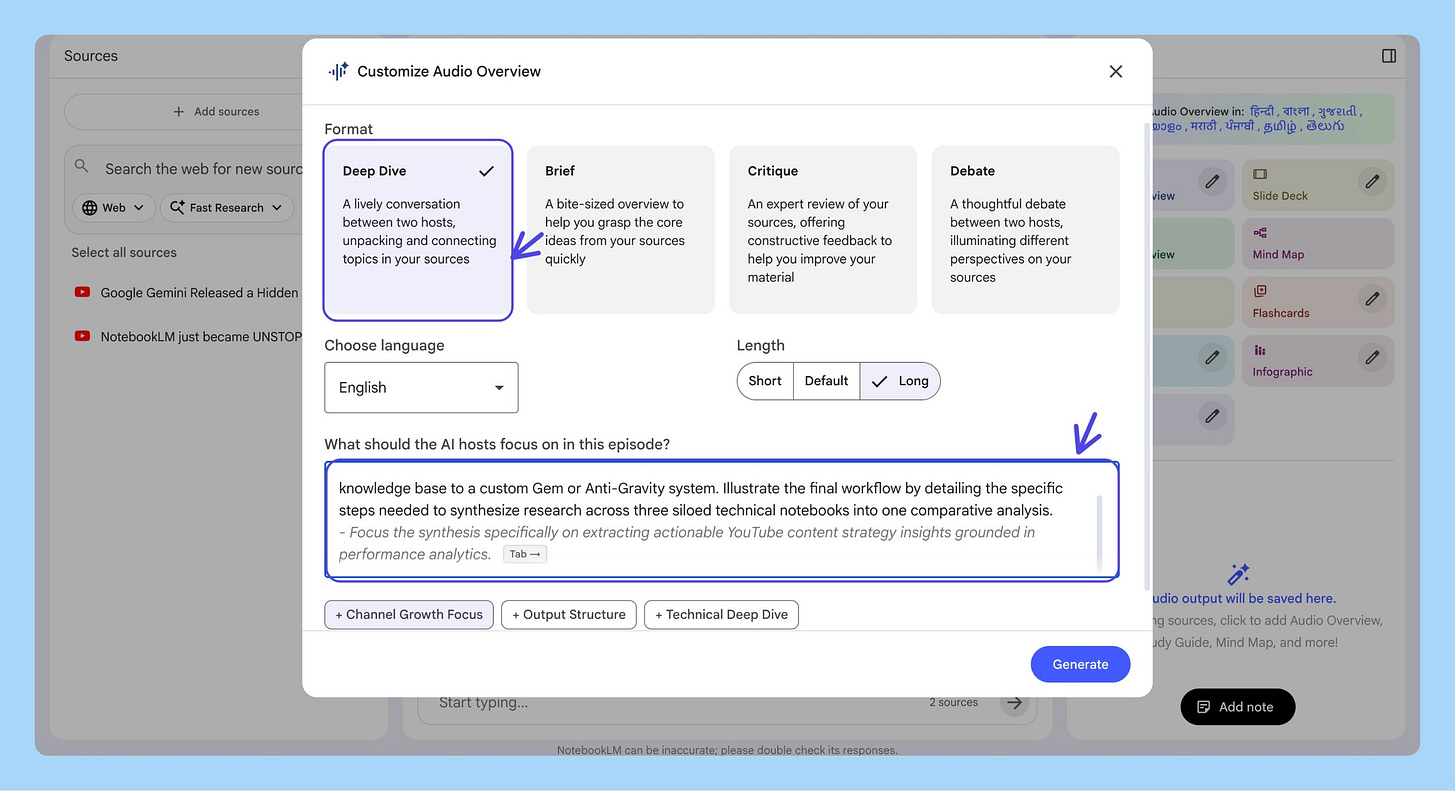Focus the AI hosts prompt text box

pos(721,520)
